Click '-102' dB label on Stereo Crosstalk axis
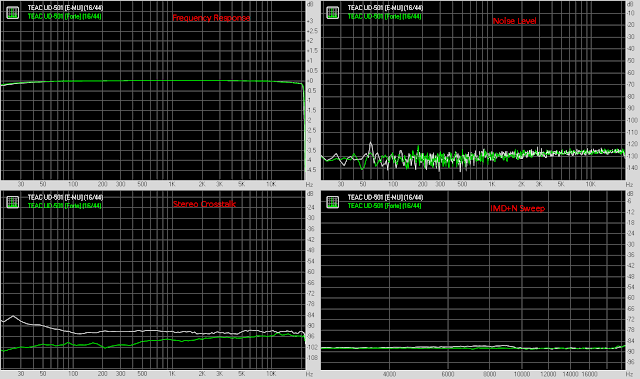Viewport: 640px width, 379px height. click(312, 348)
